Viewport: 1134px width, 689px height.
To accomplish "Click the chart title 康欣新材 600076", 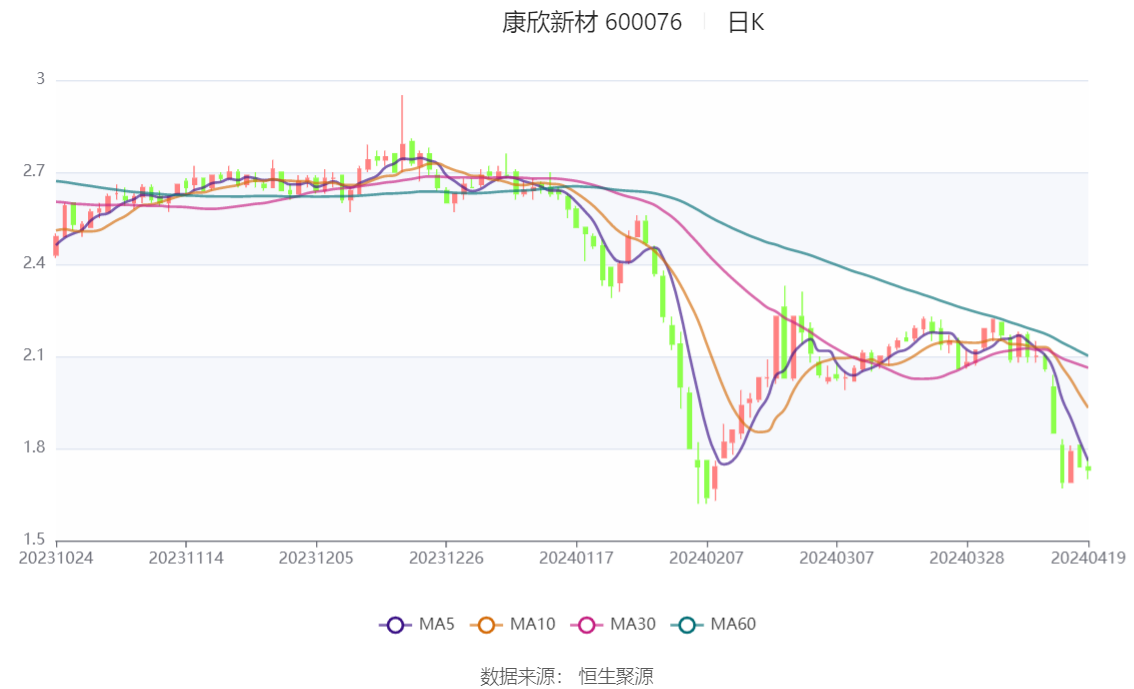I will (592, 22).
